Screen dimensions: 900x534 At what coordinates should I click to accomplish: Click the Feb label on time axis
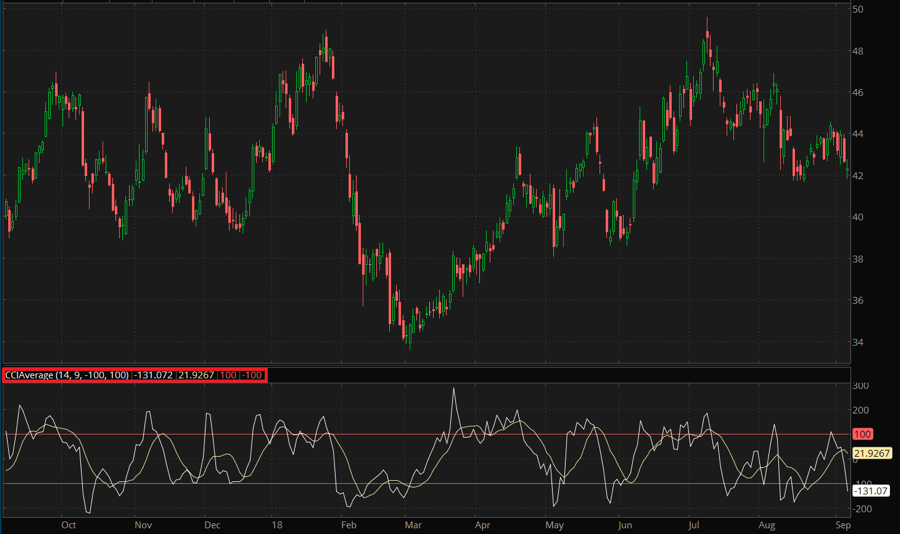[348, 524]
